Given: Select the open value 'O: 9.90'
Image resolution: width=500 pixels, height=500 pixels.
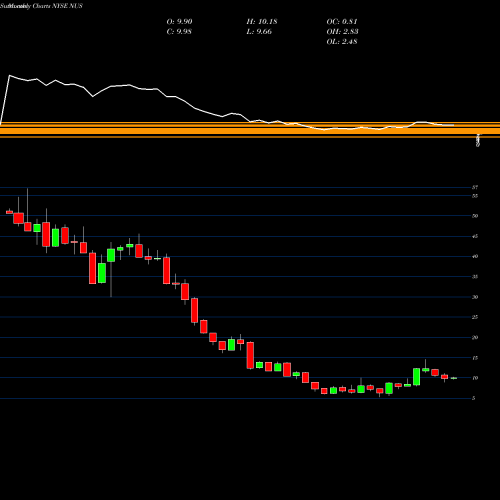Looking at the screenshot, I should [x=179, y=22].
